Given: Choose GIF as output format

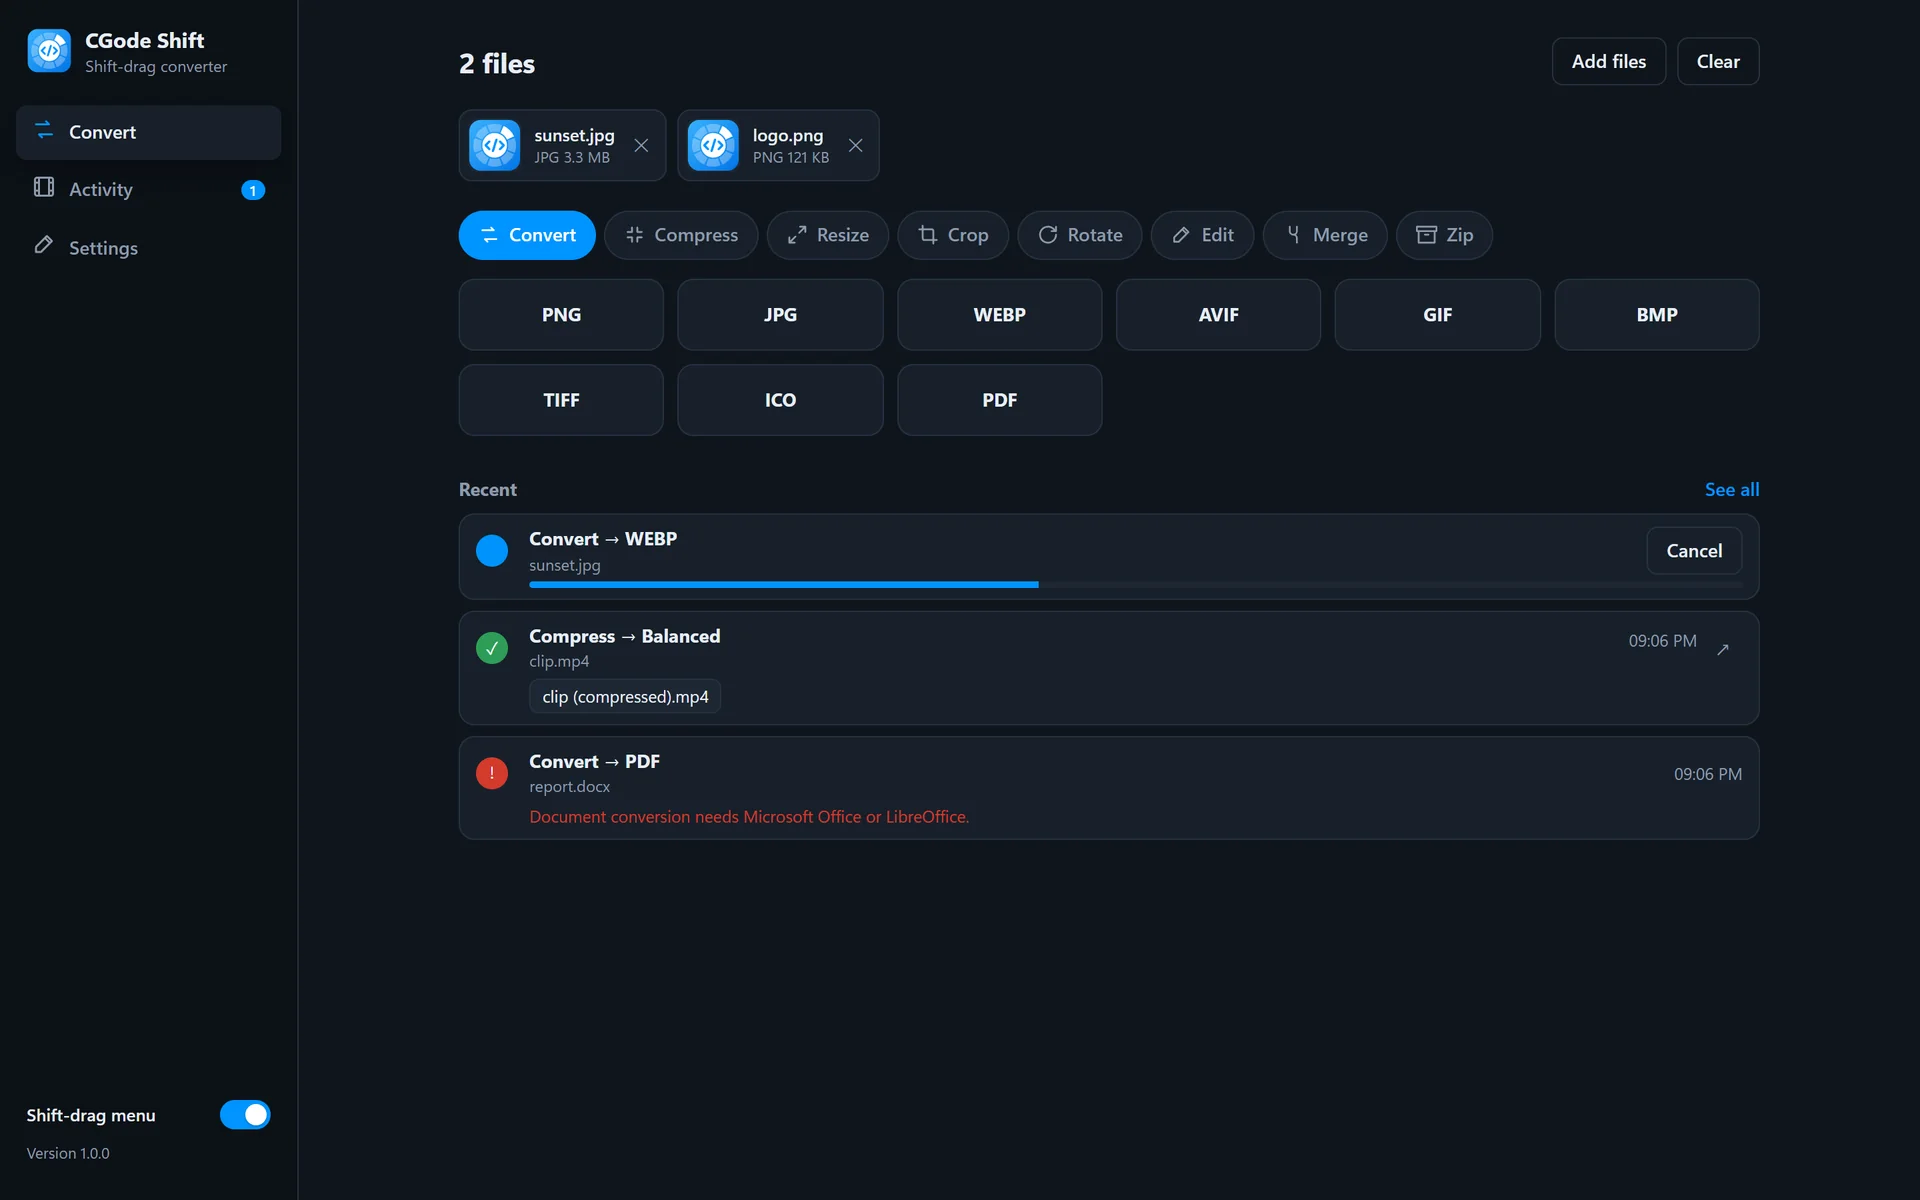Looking at the screenshot, I should pyautogui.click(x=1437, y=315).
